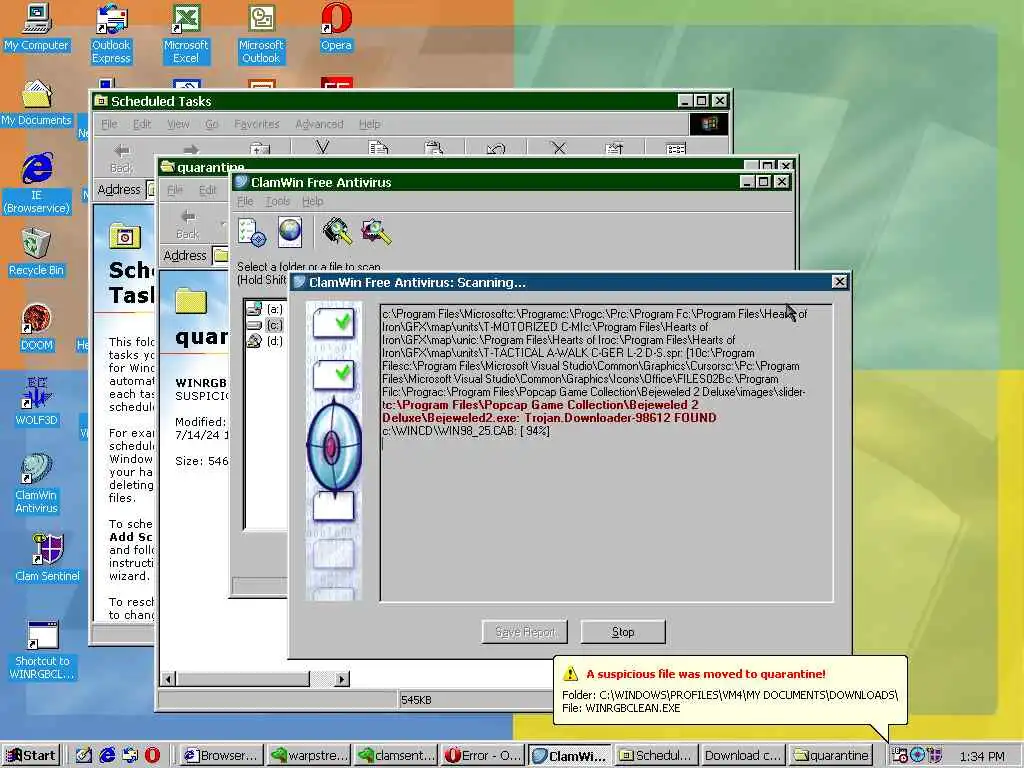Click the ClamWin tray icon
Viewport: 1024px width, 768px height.
click(918, 756)
